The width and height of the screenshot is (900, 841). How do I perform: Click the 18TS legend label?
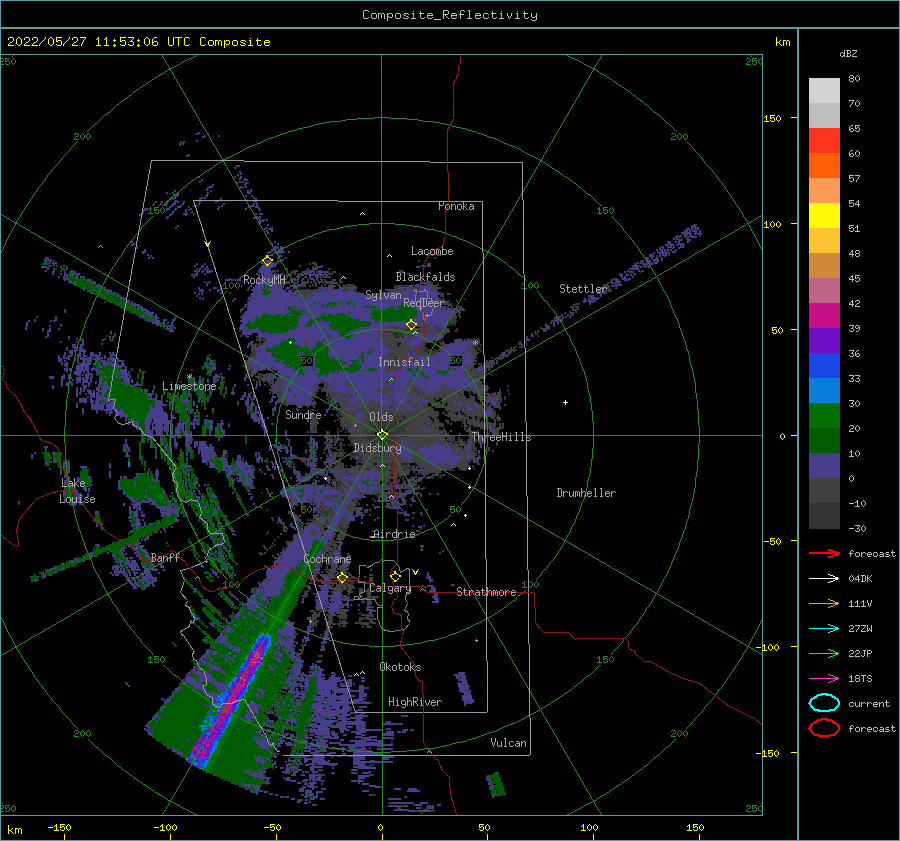pos(860,679)
